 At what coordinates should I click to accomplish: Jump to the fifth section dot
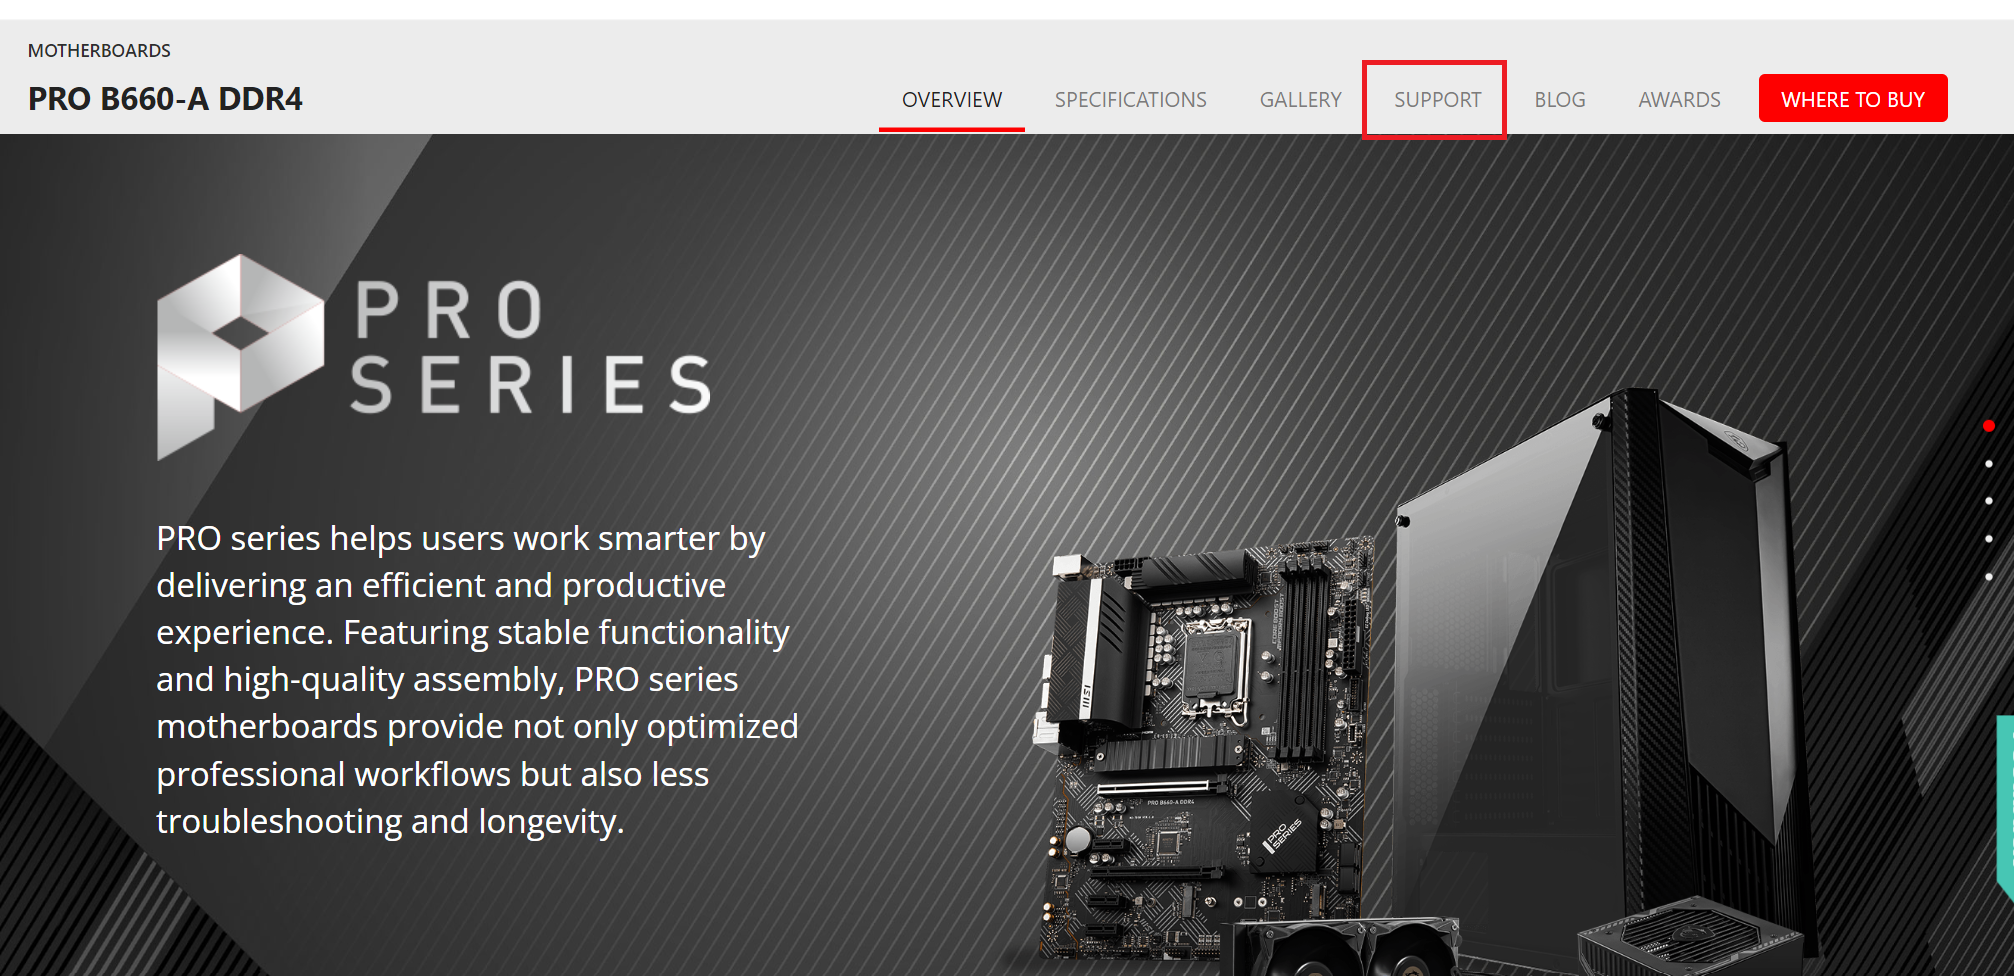[1989, 577]
